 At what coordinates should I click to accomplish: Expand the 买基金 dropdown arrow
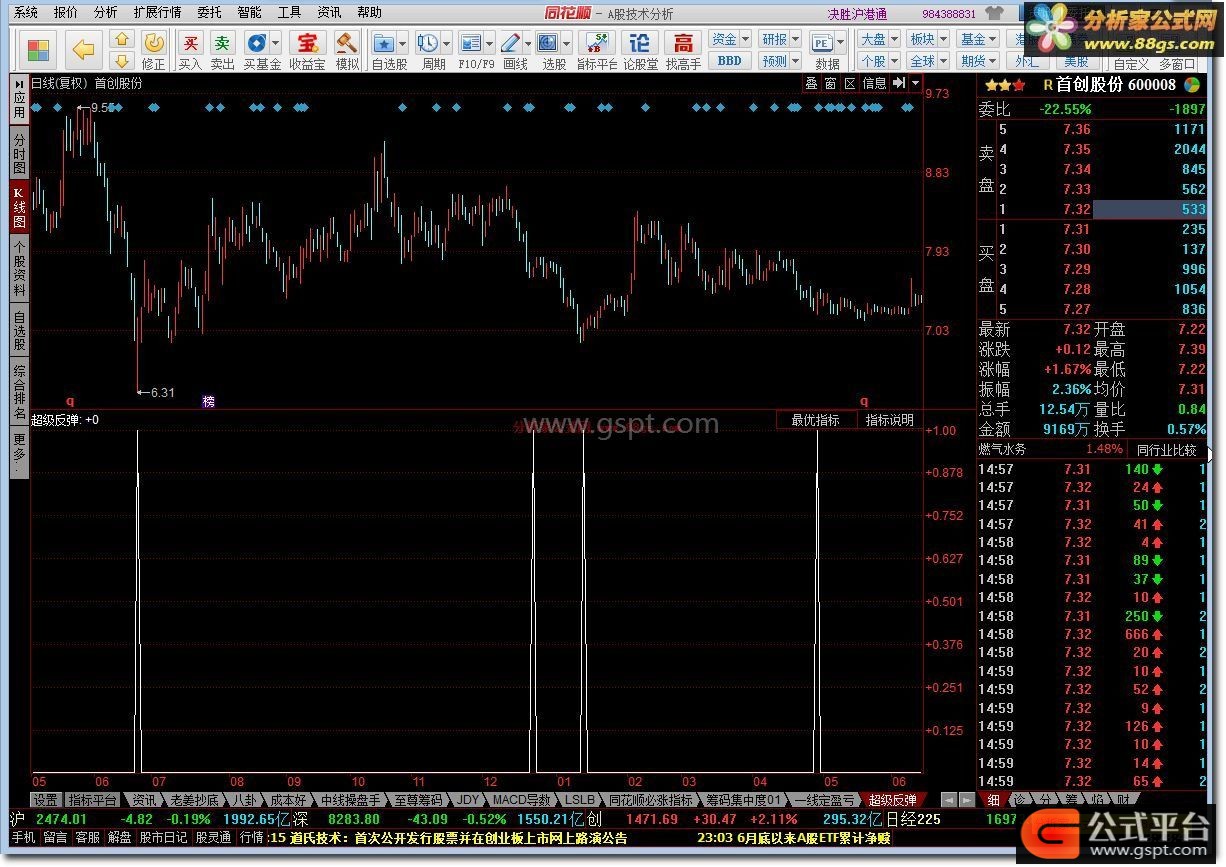point(277,44)
